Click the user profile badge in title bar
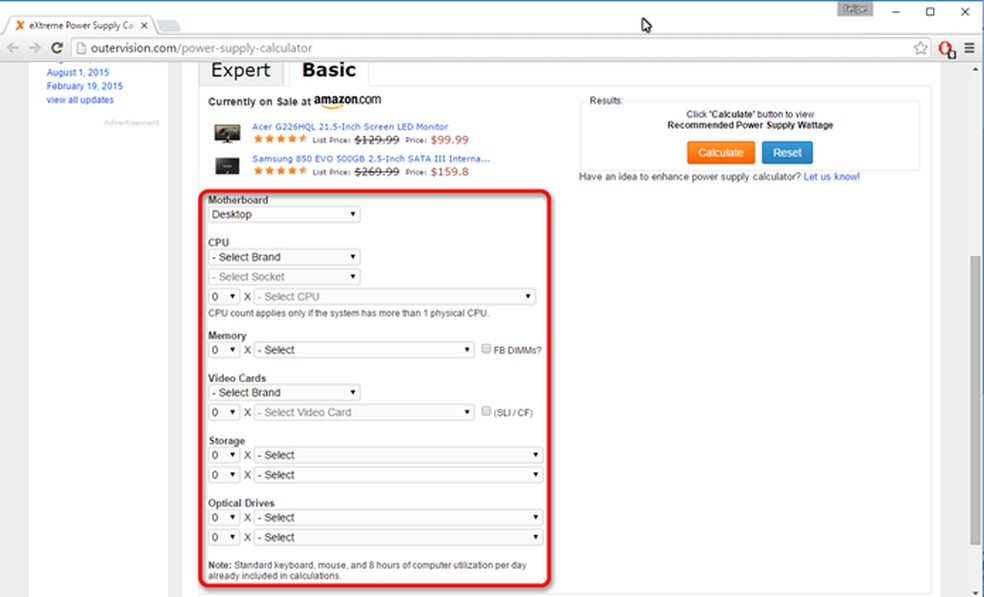This screenshot has width=984, height=597. [855, 9]
